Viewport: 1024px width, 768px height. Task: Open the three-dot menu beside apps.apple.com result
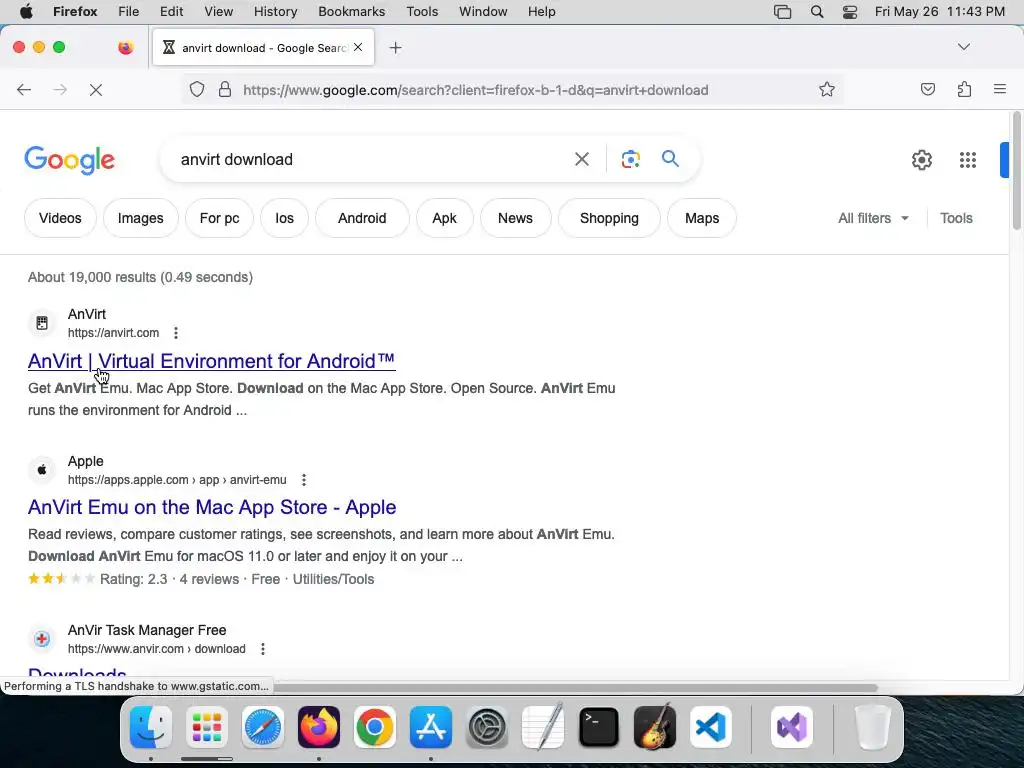pyautogui.click(x=304, y=480)
